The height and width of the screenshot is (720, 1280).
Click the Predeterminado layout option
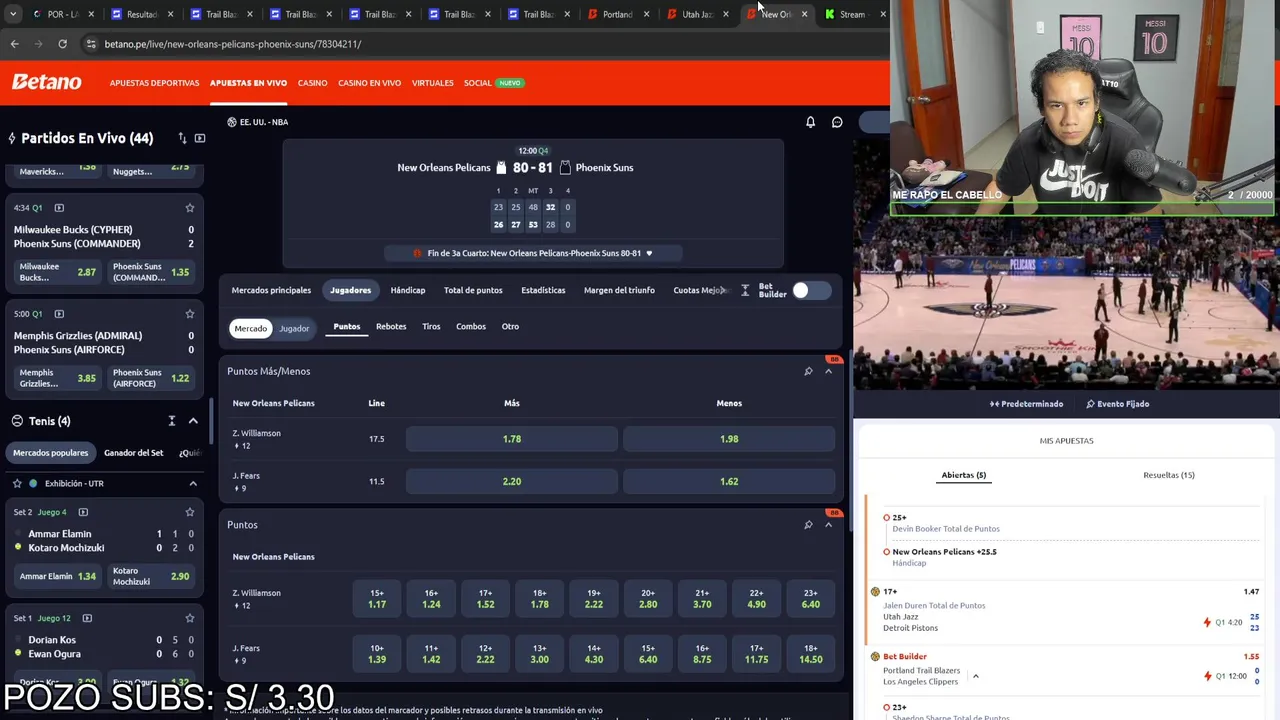coord(1026,404)
